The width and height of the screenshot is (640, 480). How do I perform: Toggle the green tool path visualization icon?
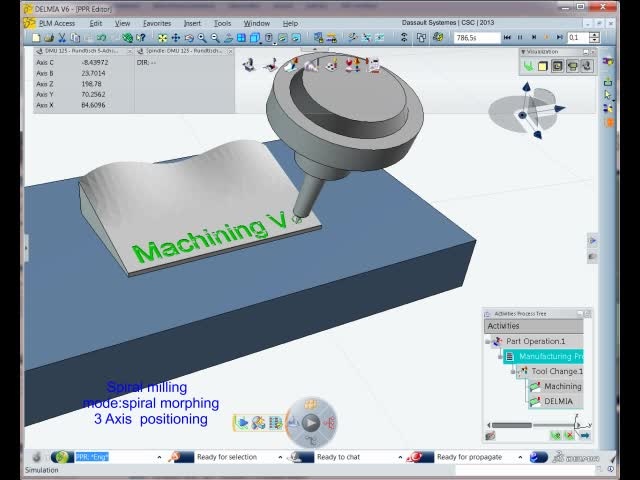click(x=529, y=66)
